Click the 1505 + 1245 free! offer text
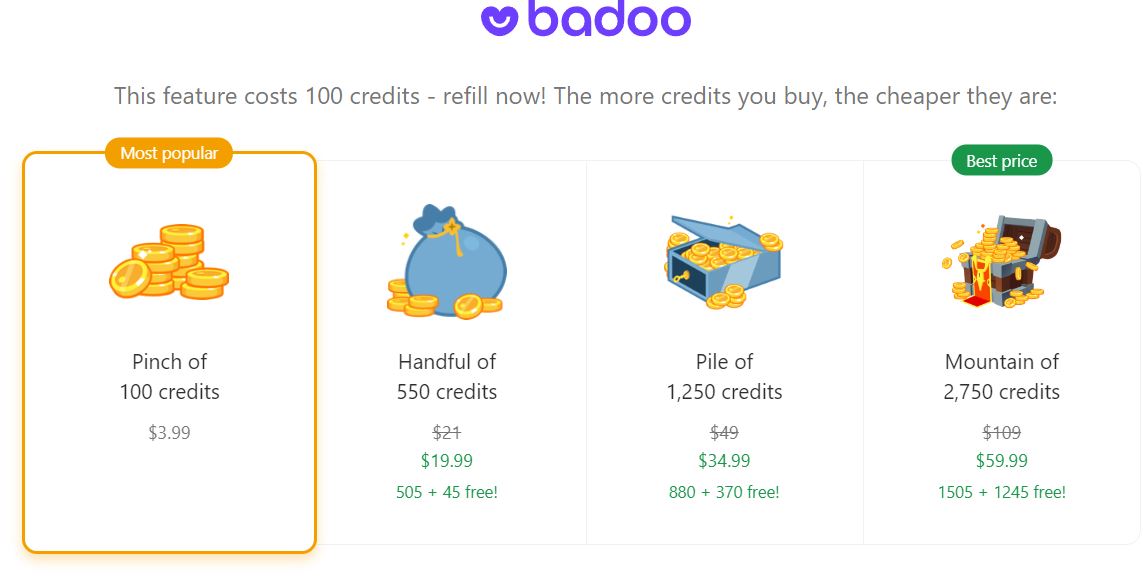 [x=1002, y=492]
